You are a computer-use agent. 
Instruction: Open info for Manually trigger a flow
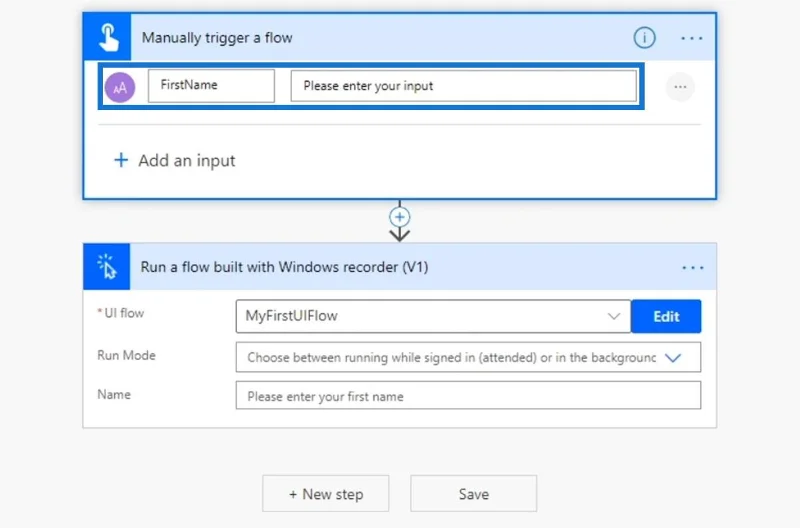pos(644,38)
